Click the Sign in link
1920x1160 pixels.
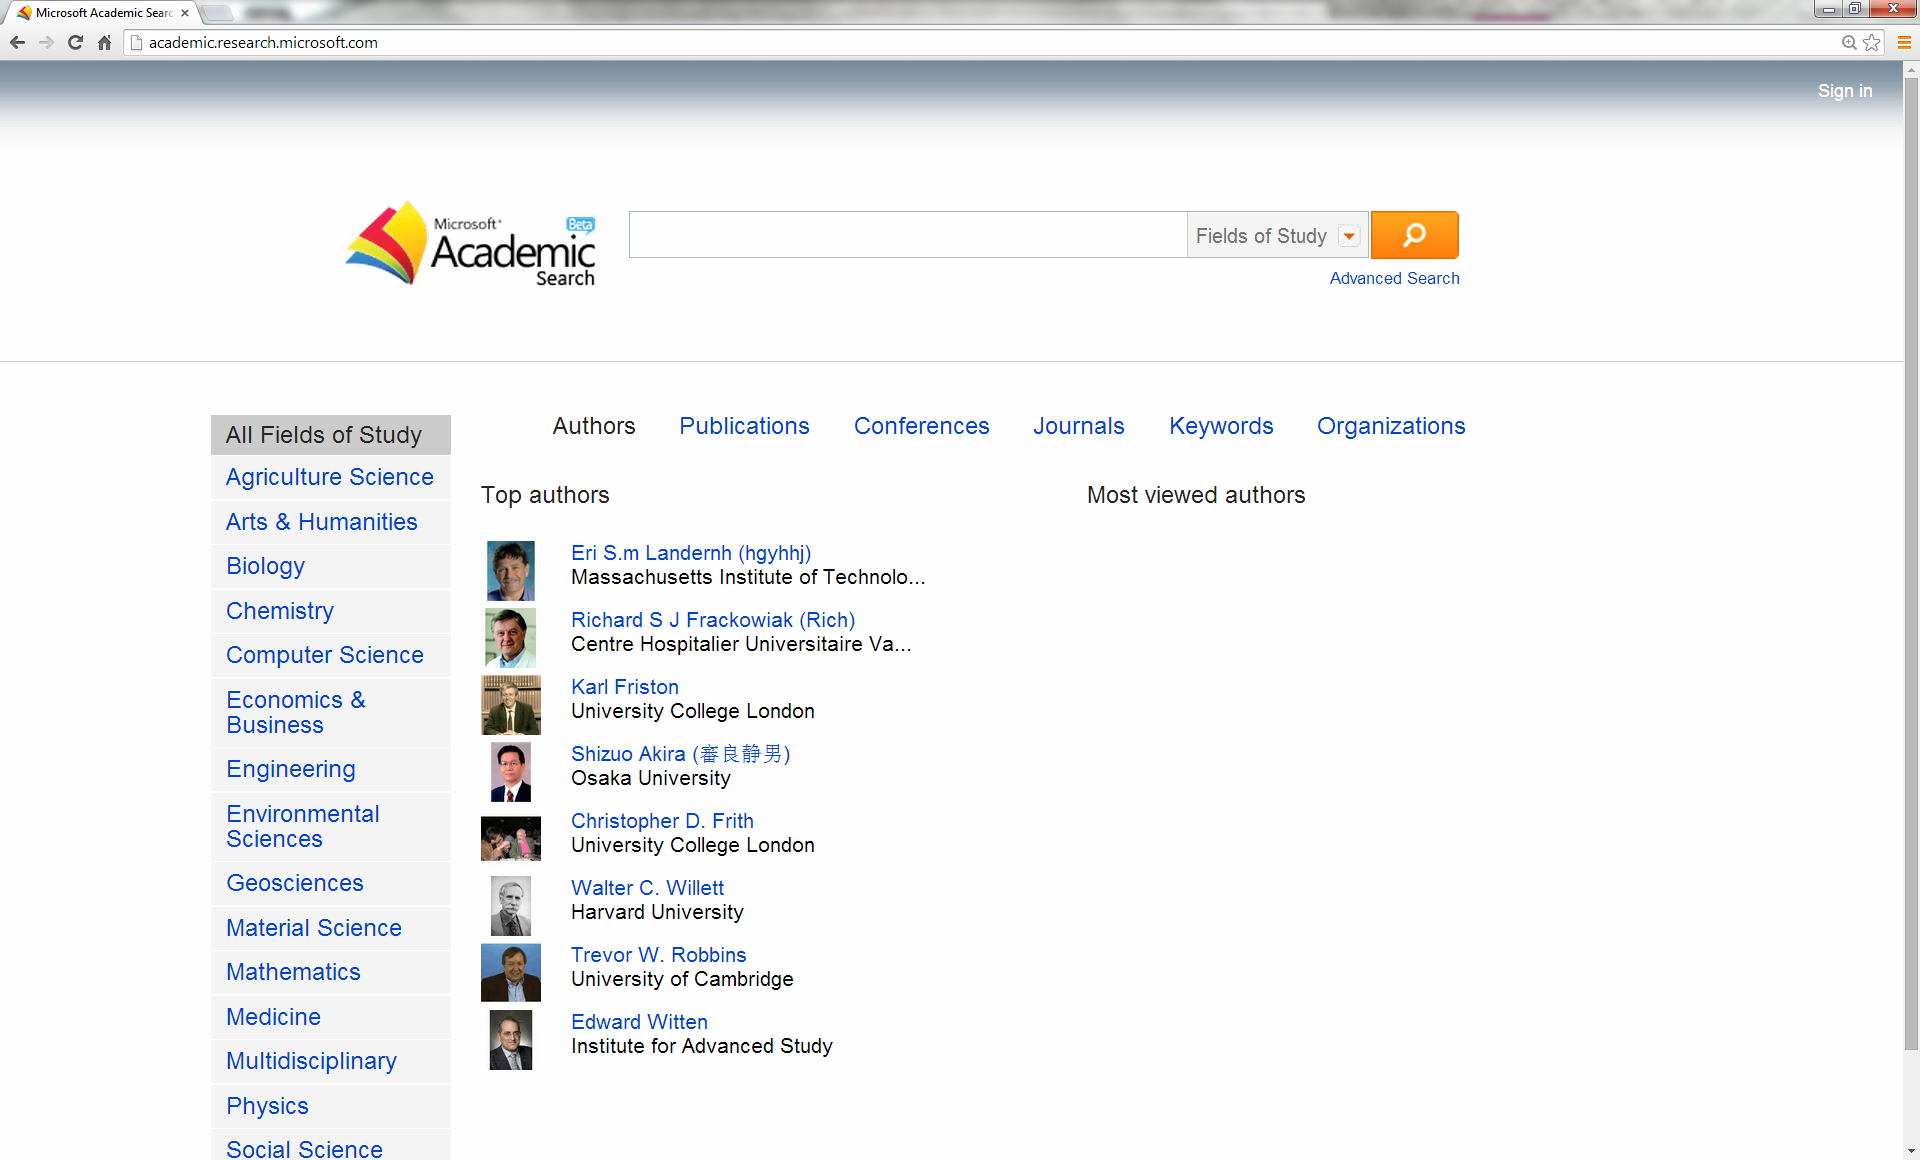pyautogui.click(x=1844, y=91)
